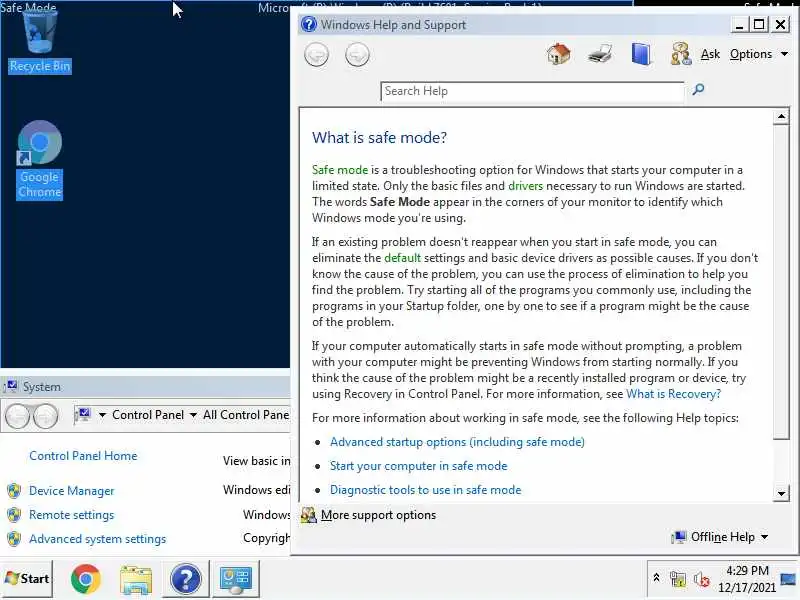The height and width of the screenshot is (600, 800).
Task: Click the System window address bar icon
Action: point(83,415)
